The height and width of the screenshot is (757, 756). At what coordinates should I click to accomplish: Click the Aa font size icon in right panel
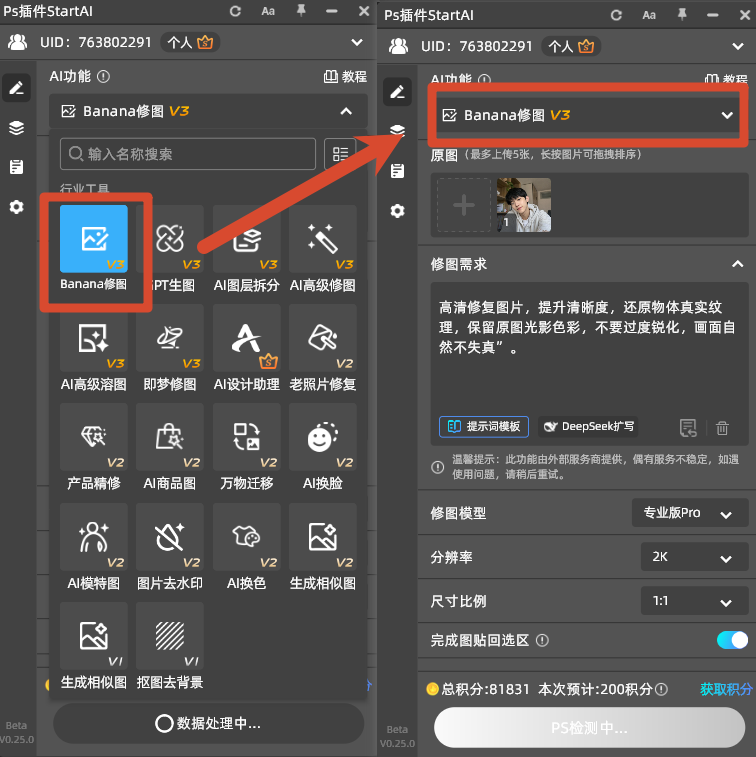click(649, 15)
